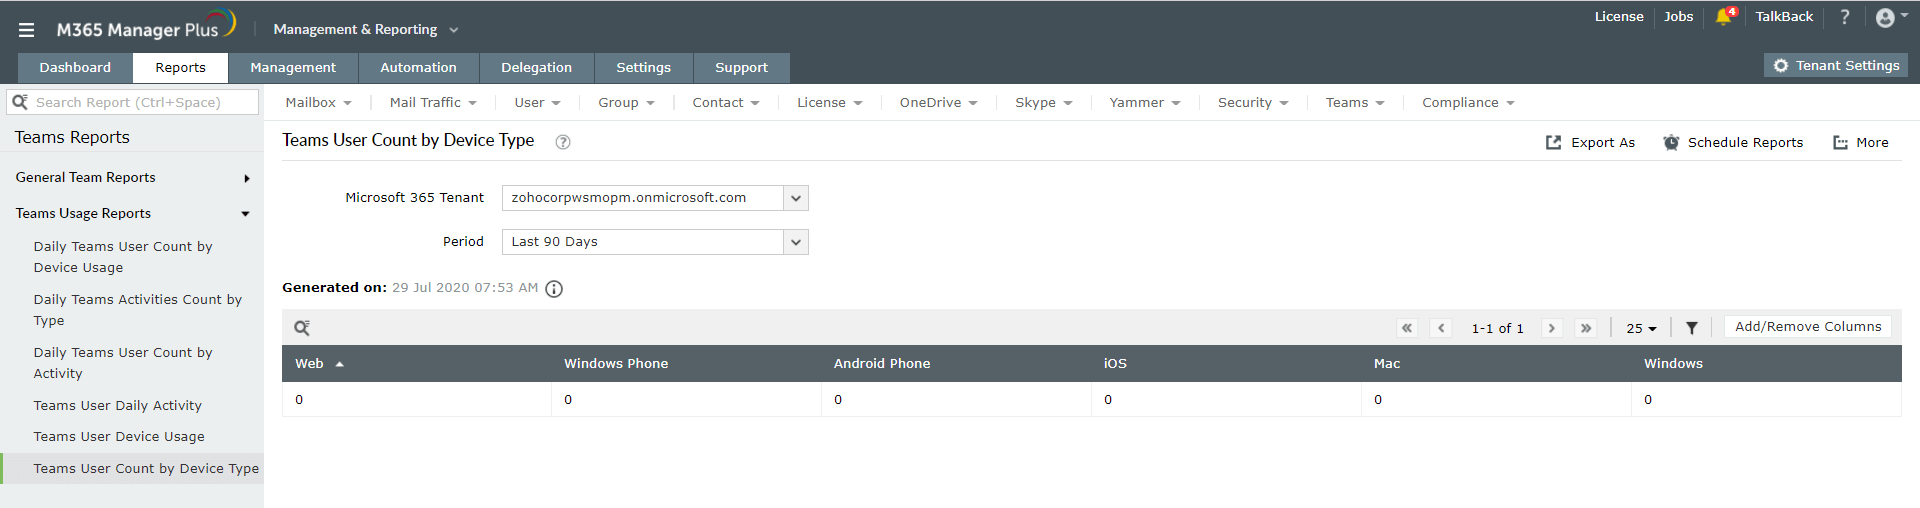
Task: Click the M365 Manager Plus logo
Action: (146, 26)
